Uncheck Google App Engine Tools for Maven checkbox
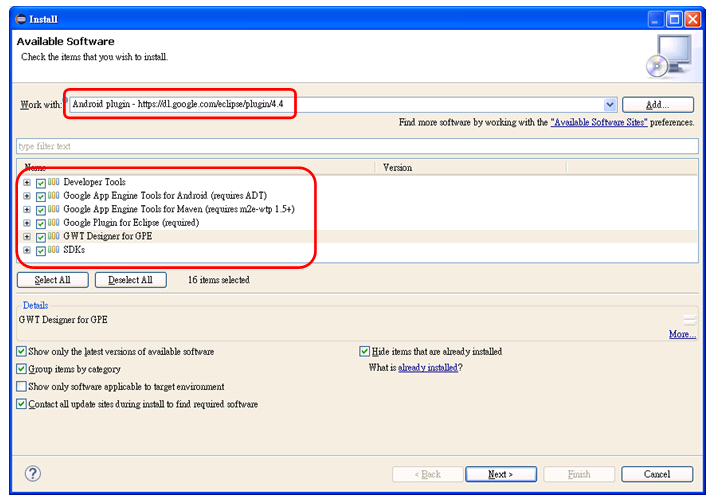716x501 pixels. [x=41, y=210]
